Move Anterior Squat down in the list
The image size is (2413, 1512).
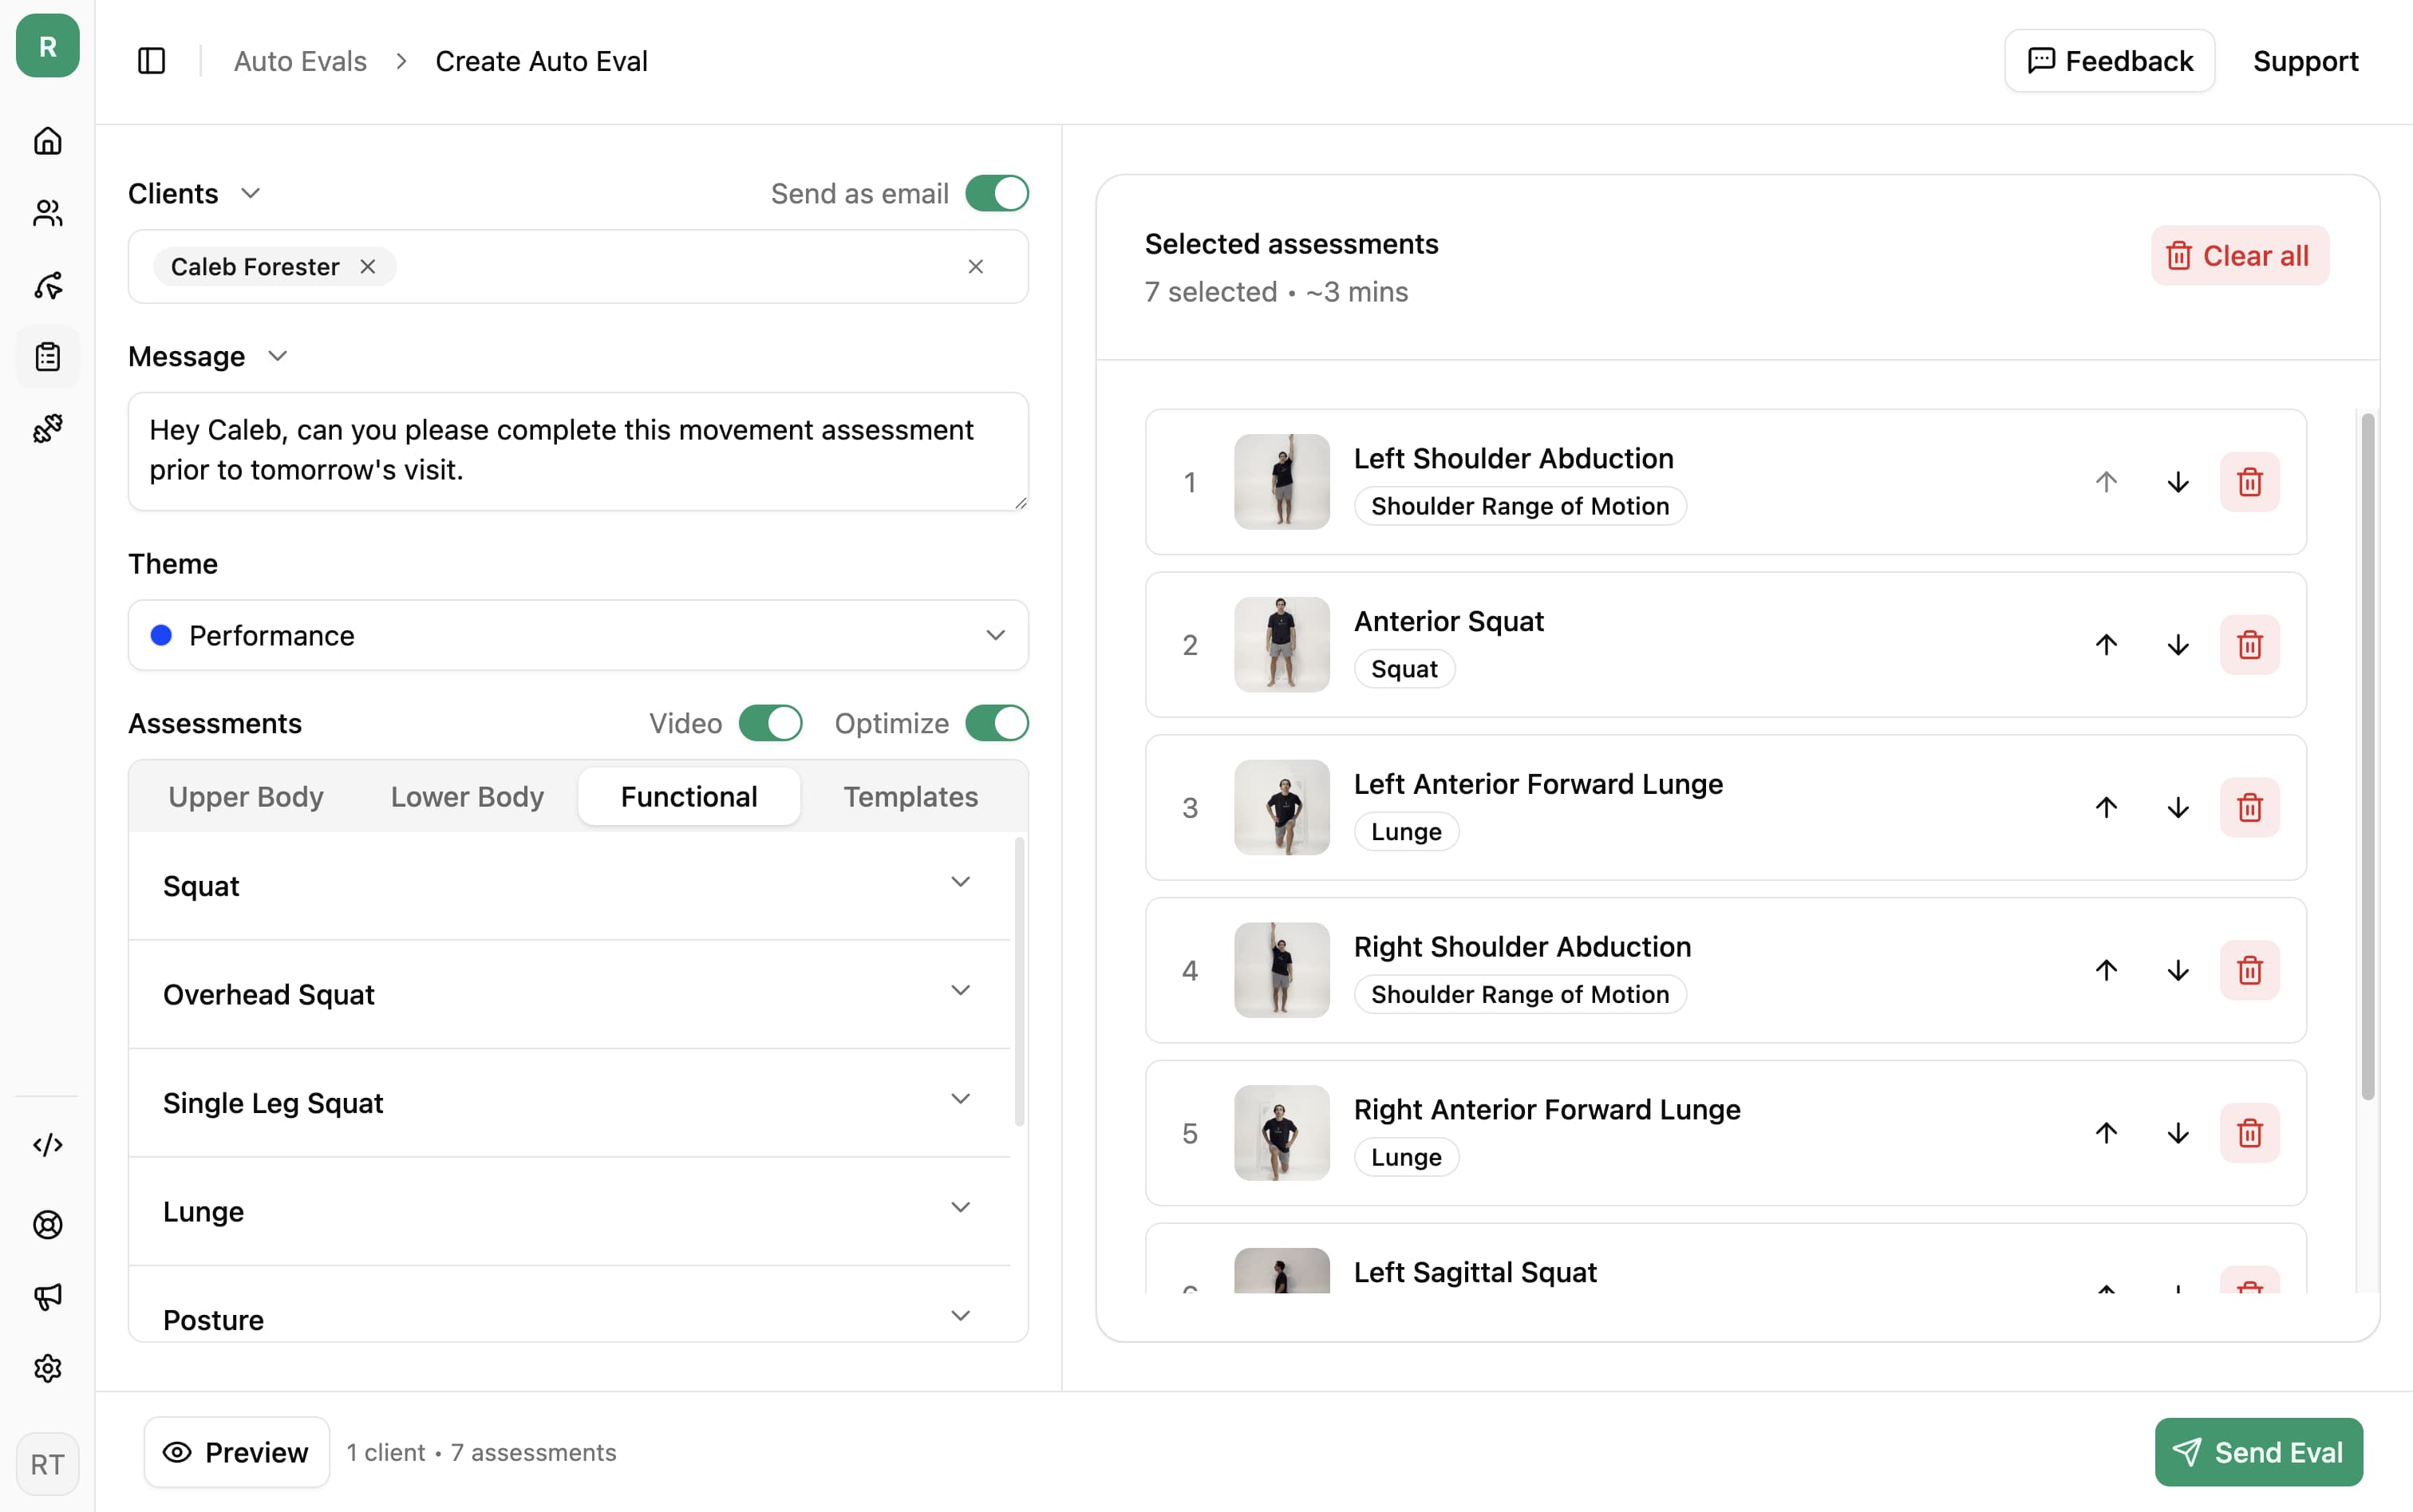2177,645
